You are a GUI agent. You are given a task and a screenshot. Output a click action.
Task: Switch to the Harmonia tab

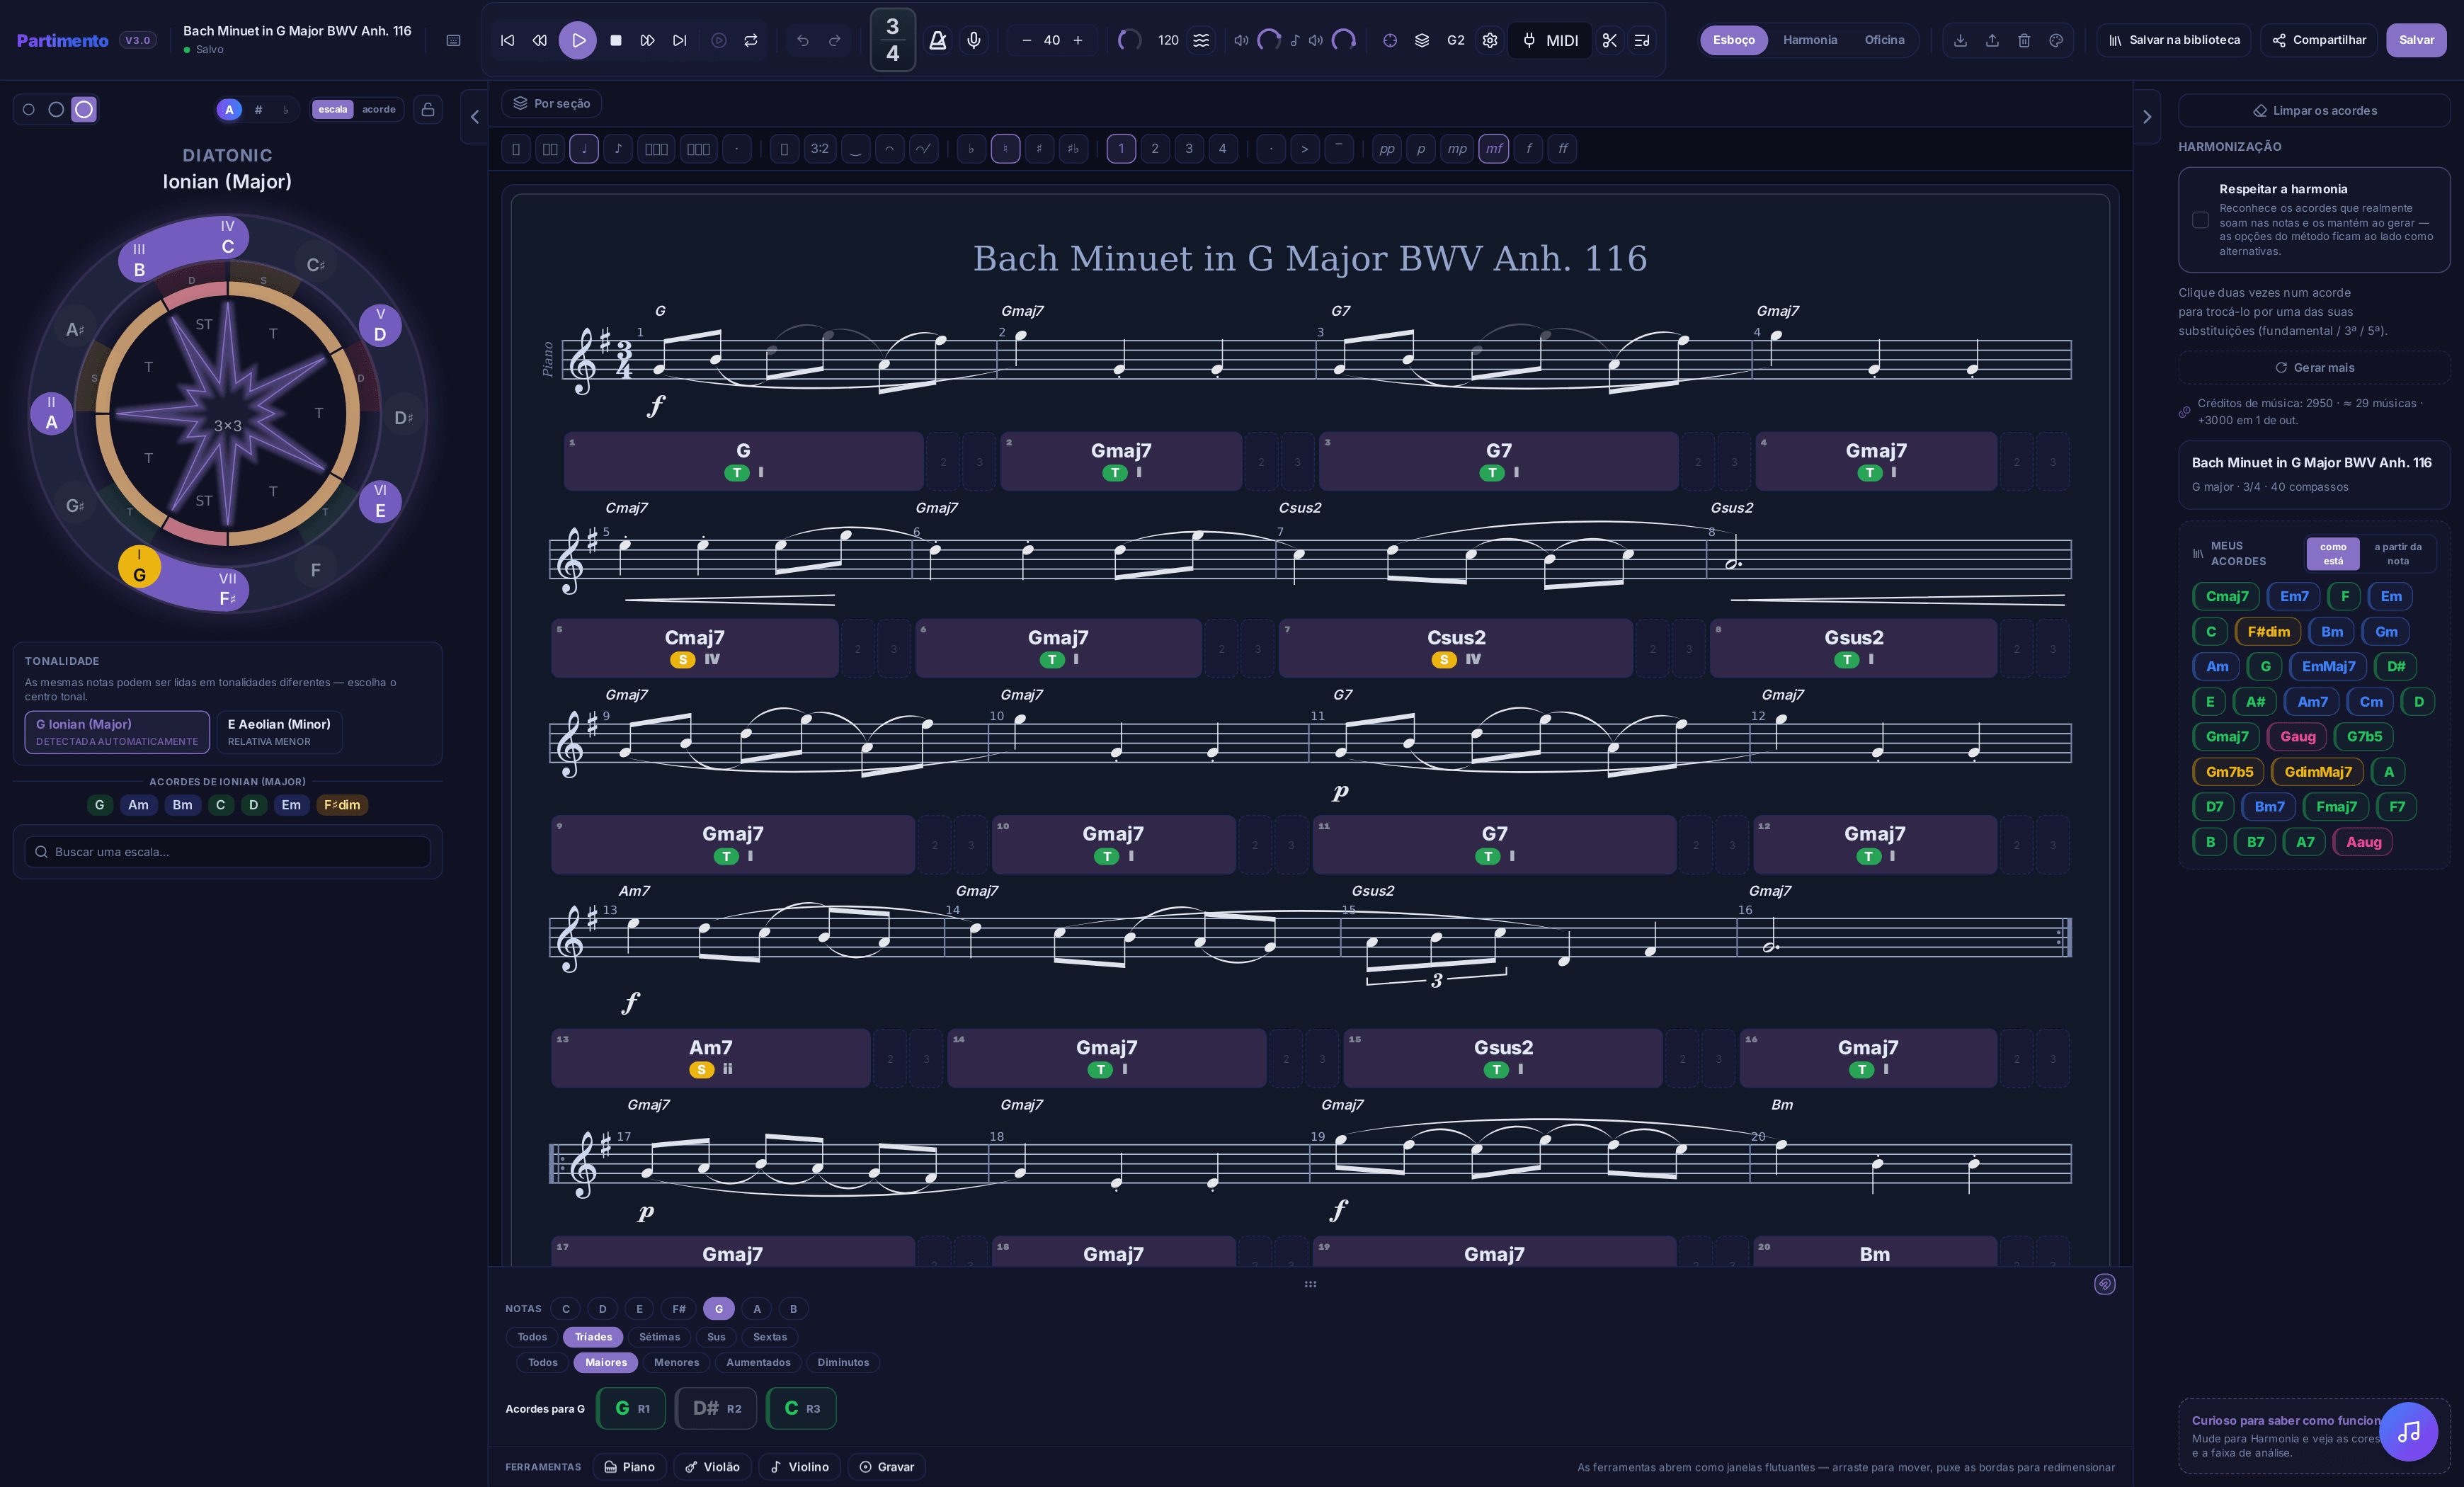[x=1809, y=40]
